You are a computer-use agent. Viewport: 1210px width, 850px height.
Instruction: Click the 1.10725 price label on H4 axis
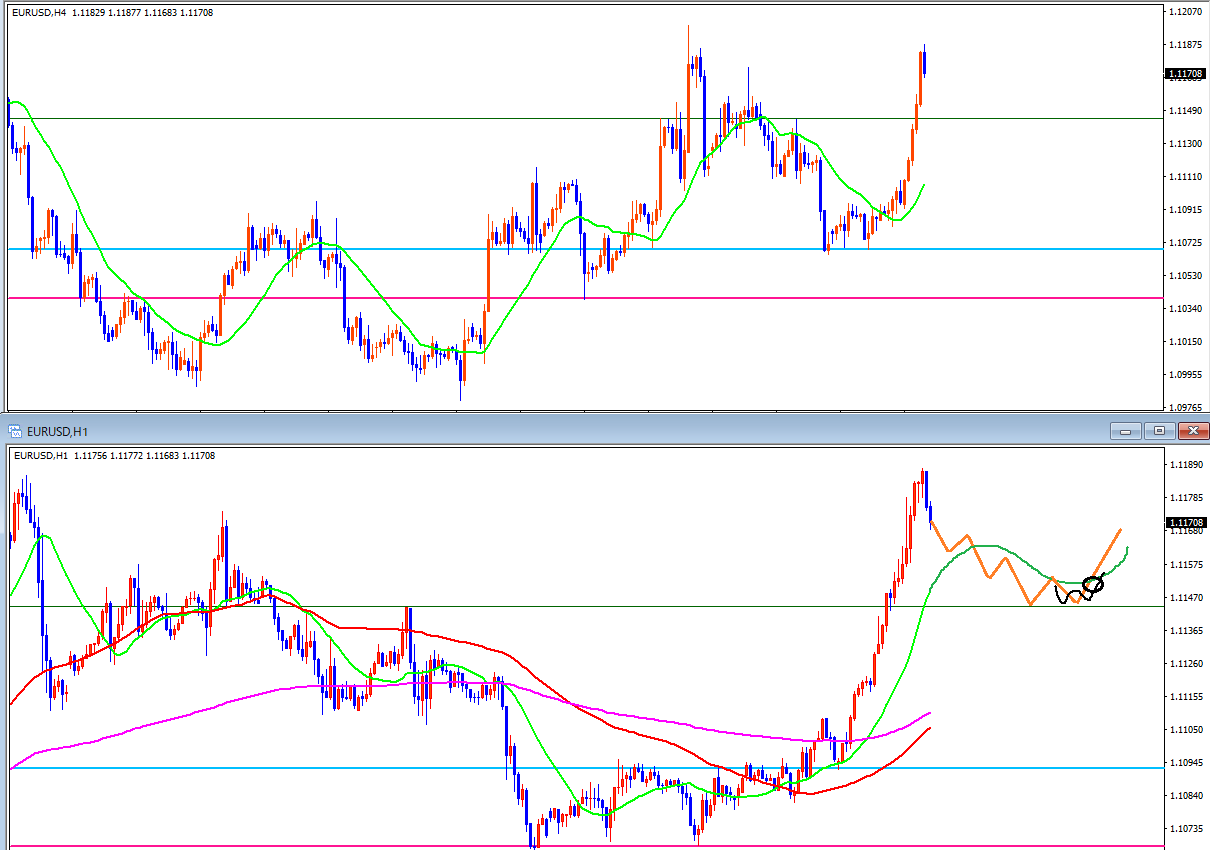click(x=1185, y=243)
